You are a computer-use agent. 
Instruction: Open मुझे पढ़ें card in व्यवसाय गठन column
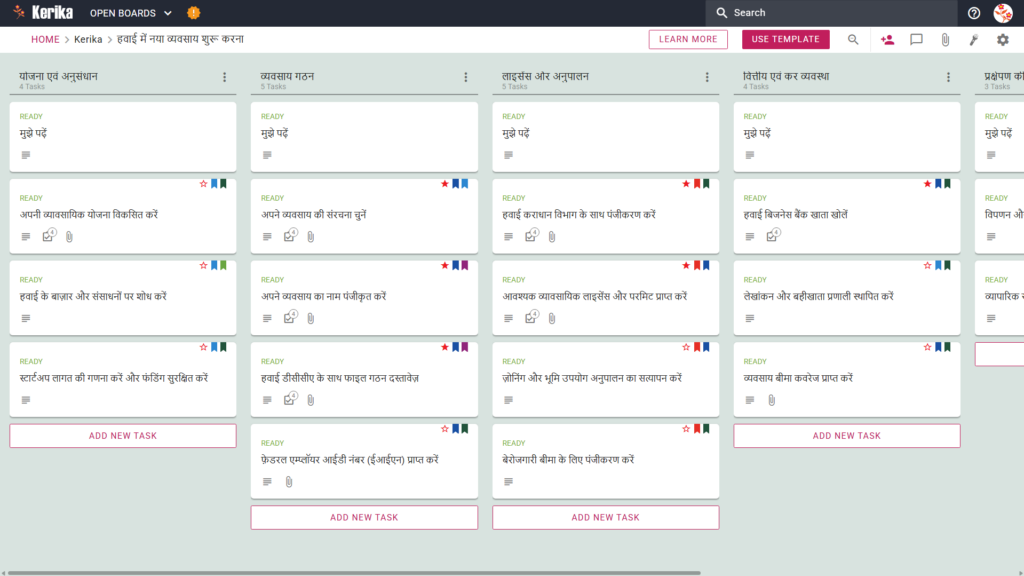pyautogui.click(x=364, y=136)
